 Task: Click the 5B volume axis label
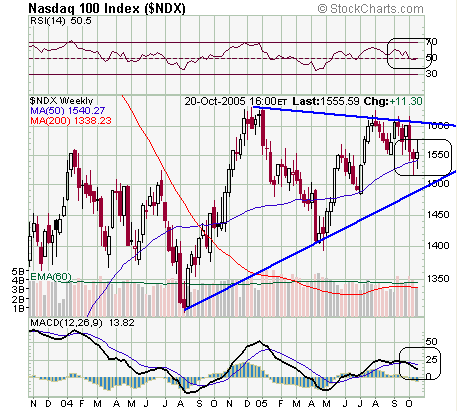(19, 271)
